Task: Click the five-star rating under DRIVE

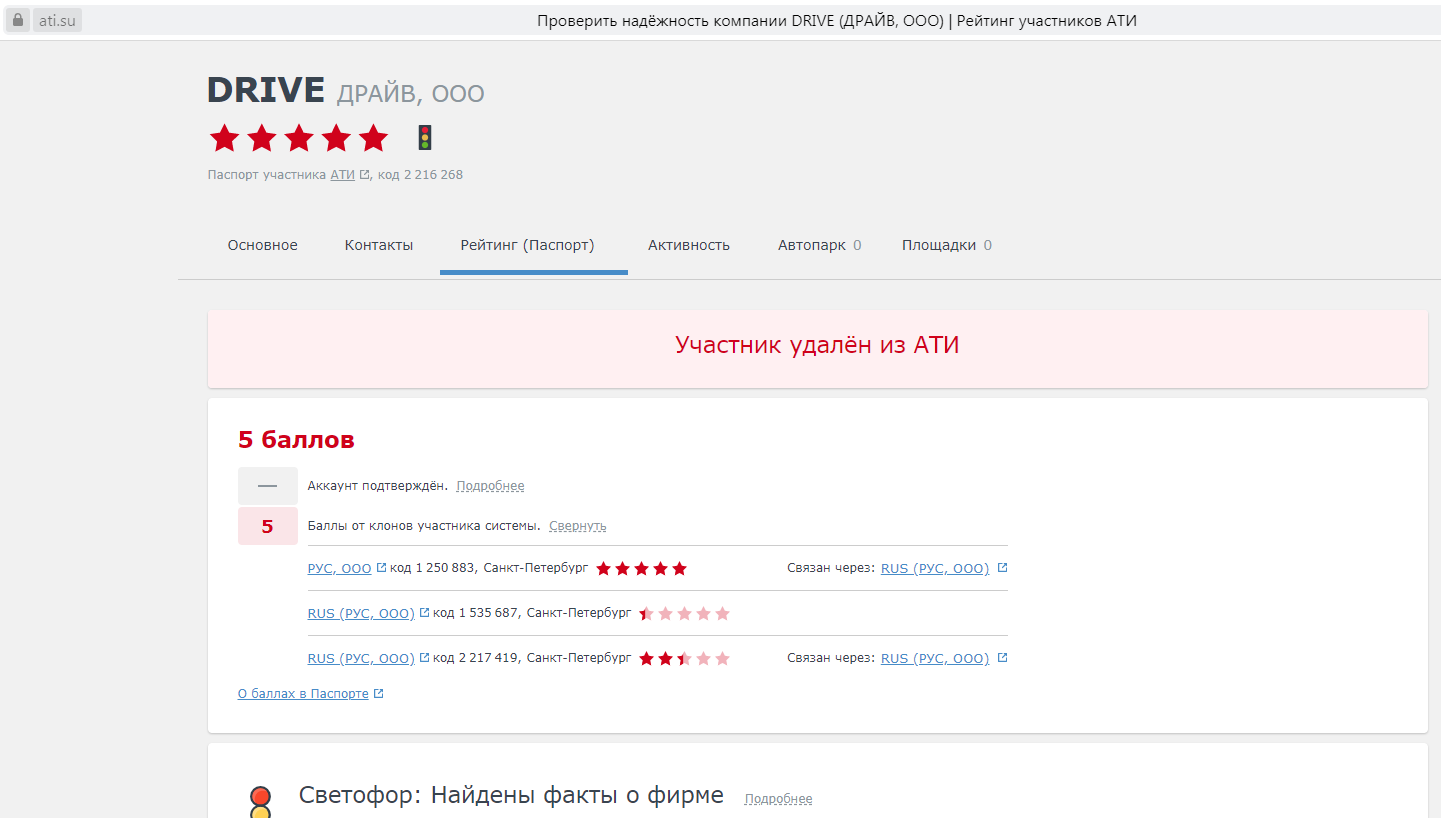Action: click(x=298, y=138)
